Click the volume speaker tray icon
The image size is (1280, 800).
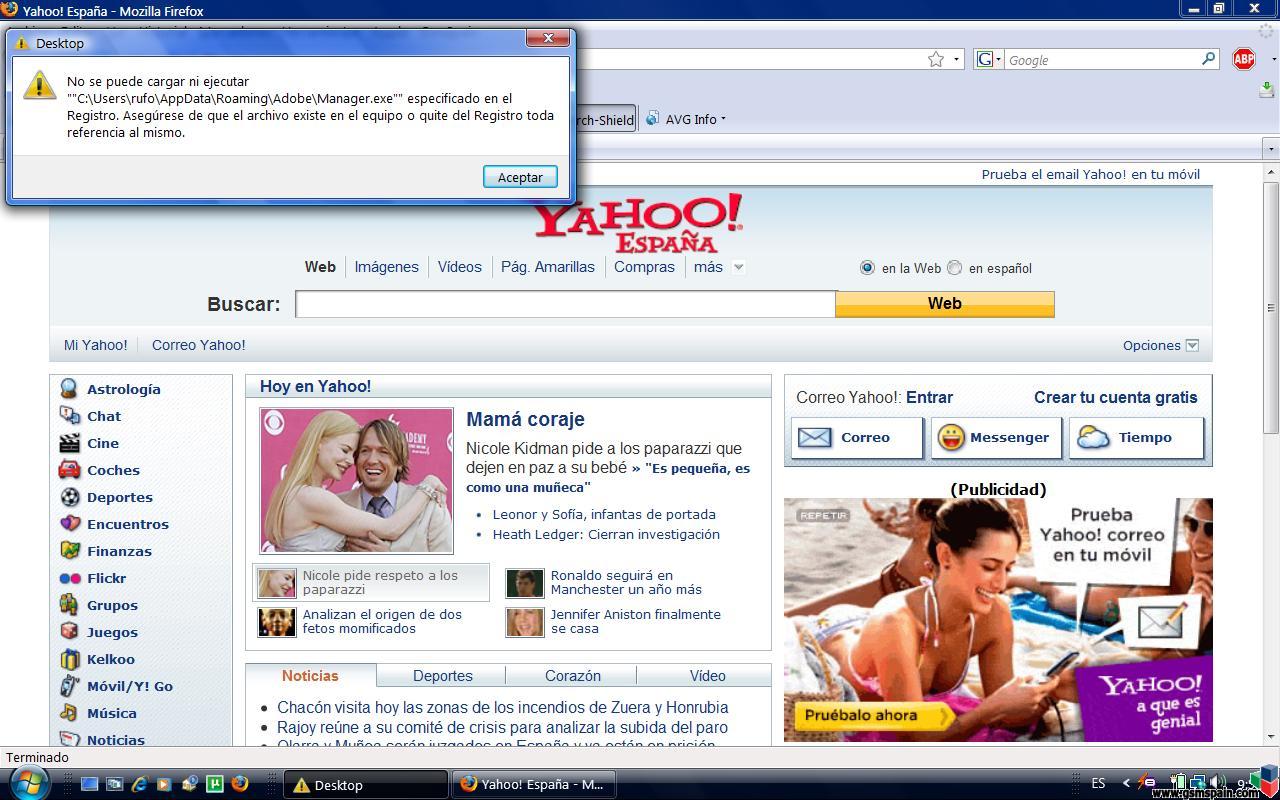pos(1217,783)
